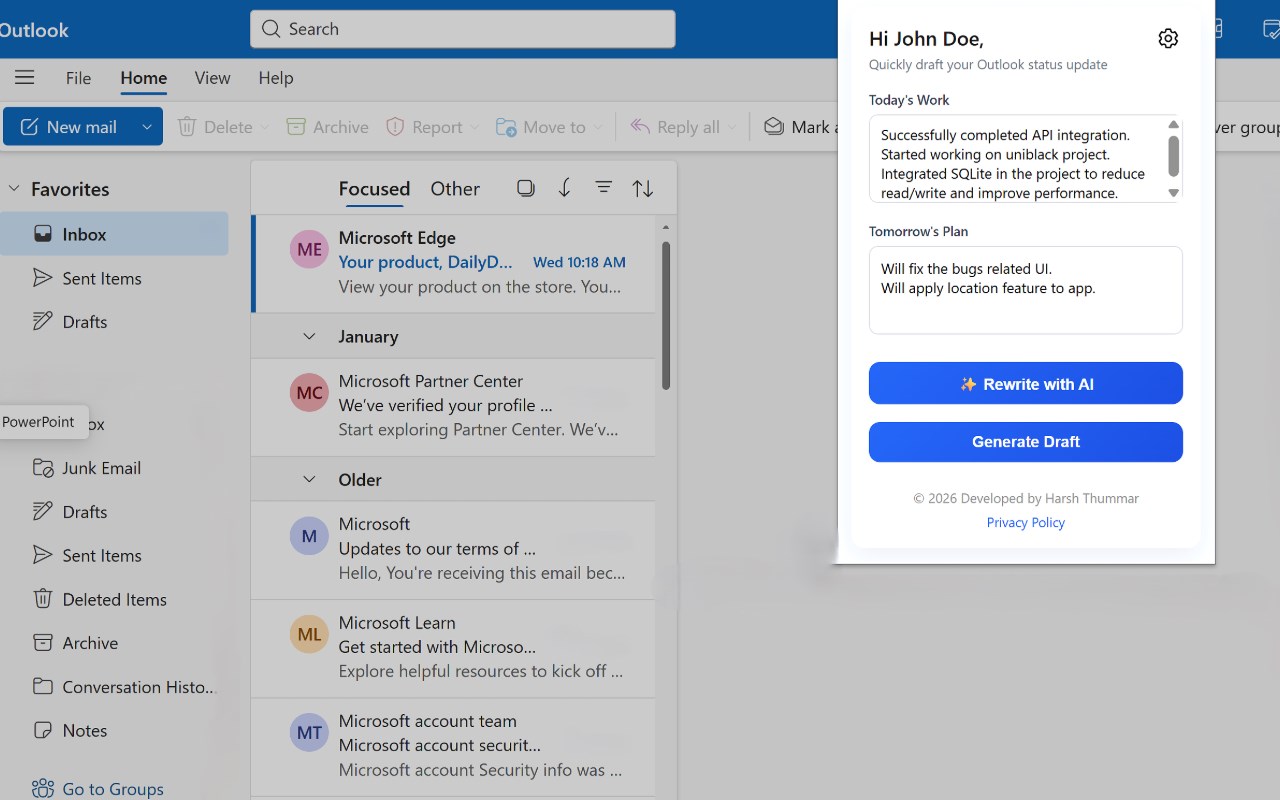This screenshot has width=1280, height=800.
Task: Open the File menu
Action: [78, 78]
